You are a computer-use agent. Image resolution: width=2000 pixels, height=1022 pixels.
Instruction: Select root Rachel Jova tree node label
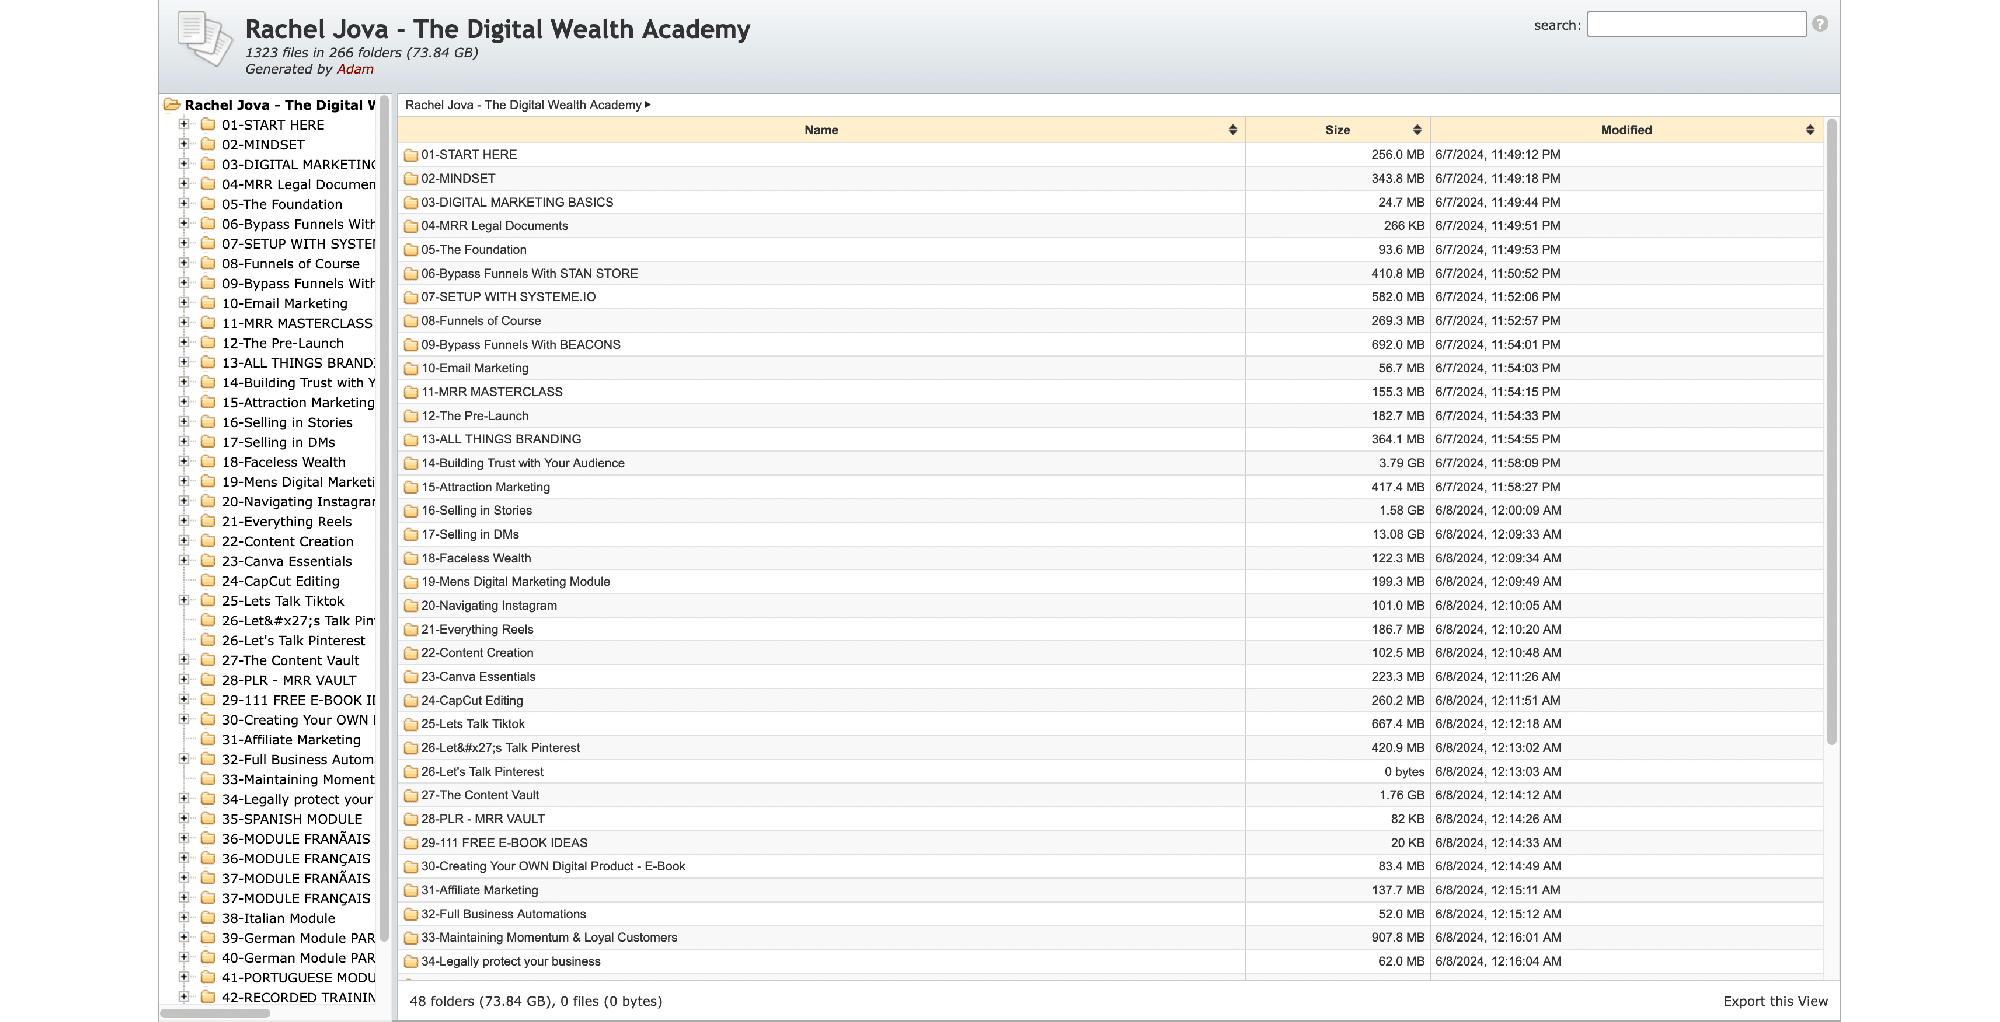point(280,105)
